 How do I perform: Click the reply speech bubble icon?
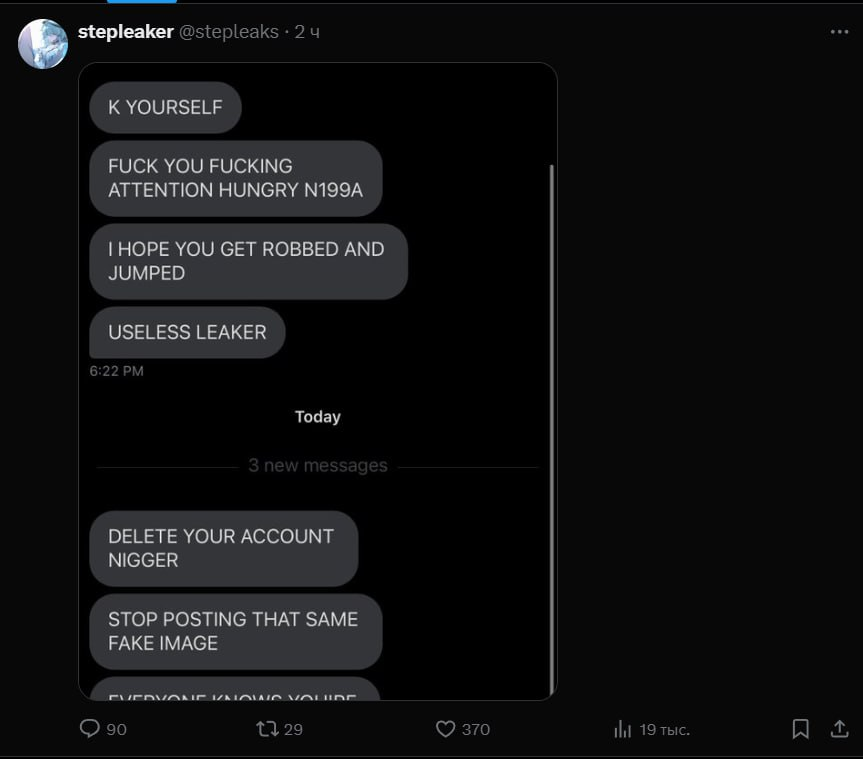90,729
